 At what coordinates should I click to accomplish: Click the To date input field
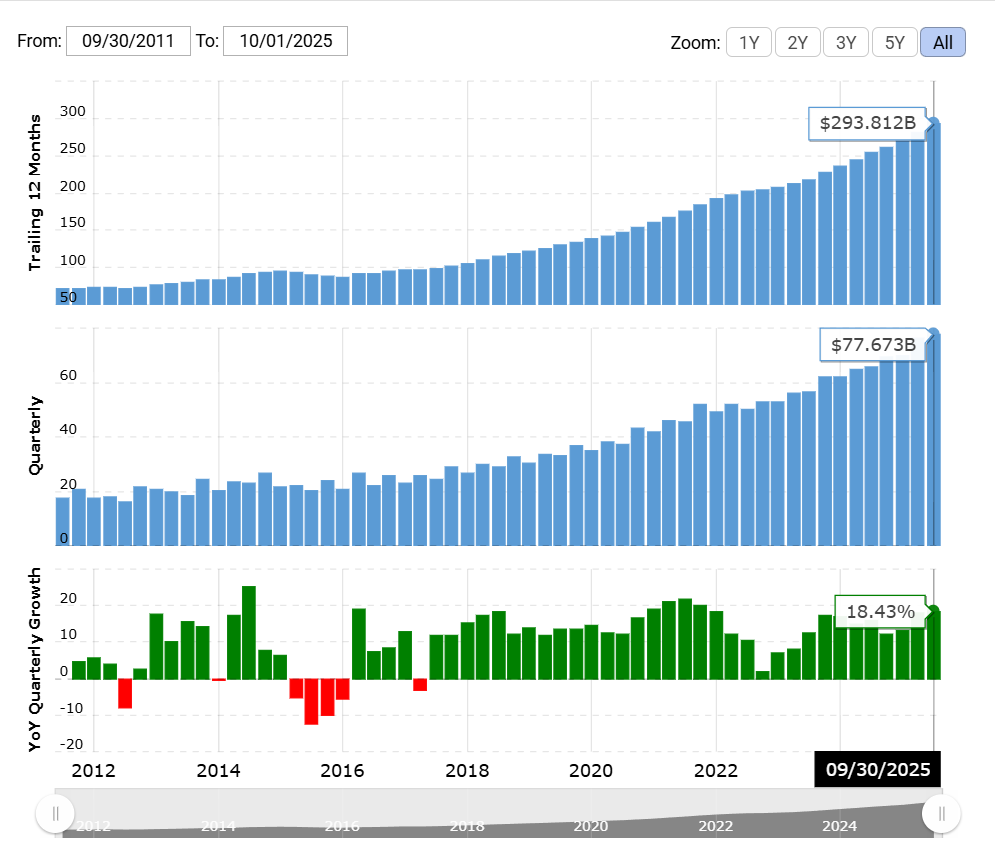pyautogui.click(x=285, y=41)
